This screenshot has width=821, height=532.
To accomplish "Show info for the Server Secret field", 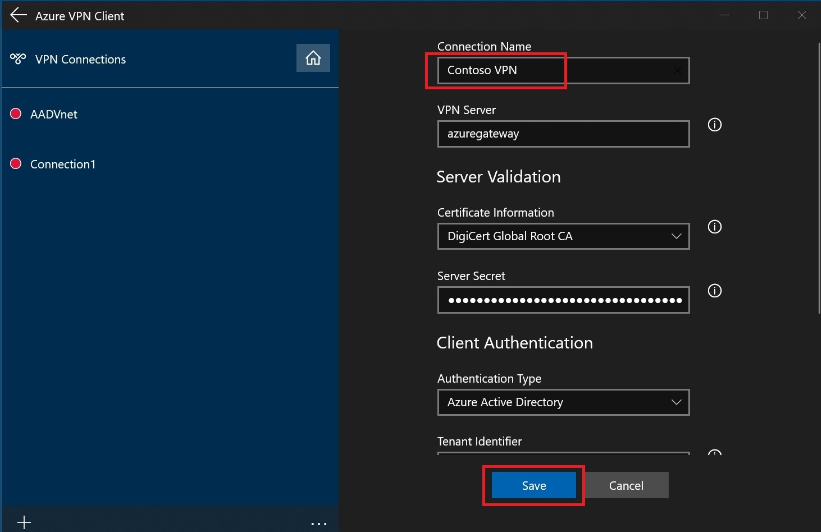I will point(715,291).
